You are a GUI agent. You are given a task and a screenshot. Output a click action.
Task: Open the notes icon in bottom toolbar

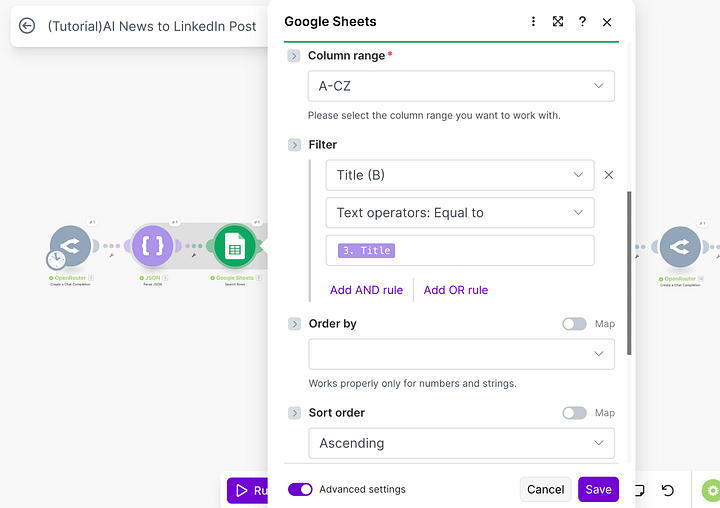click(x=640, y=491)
